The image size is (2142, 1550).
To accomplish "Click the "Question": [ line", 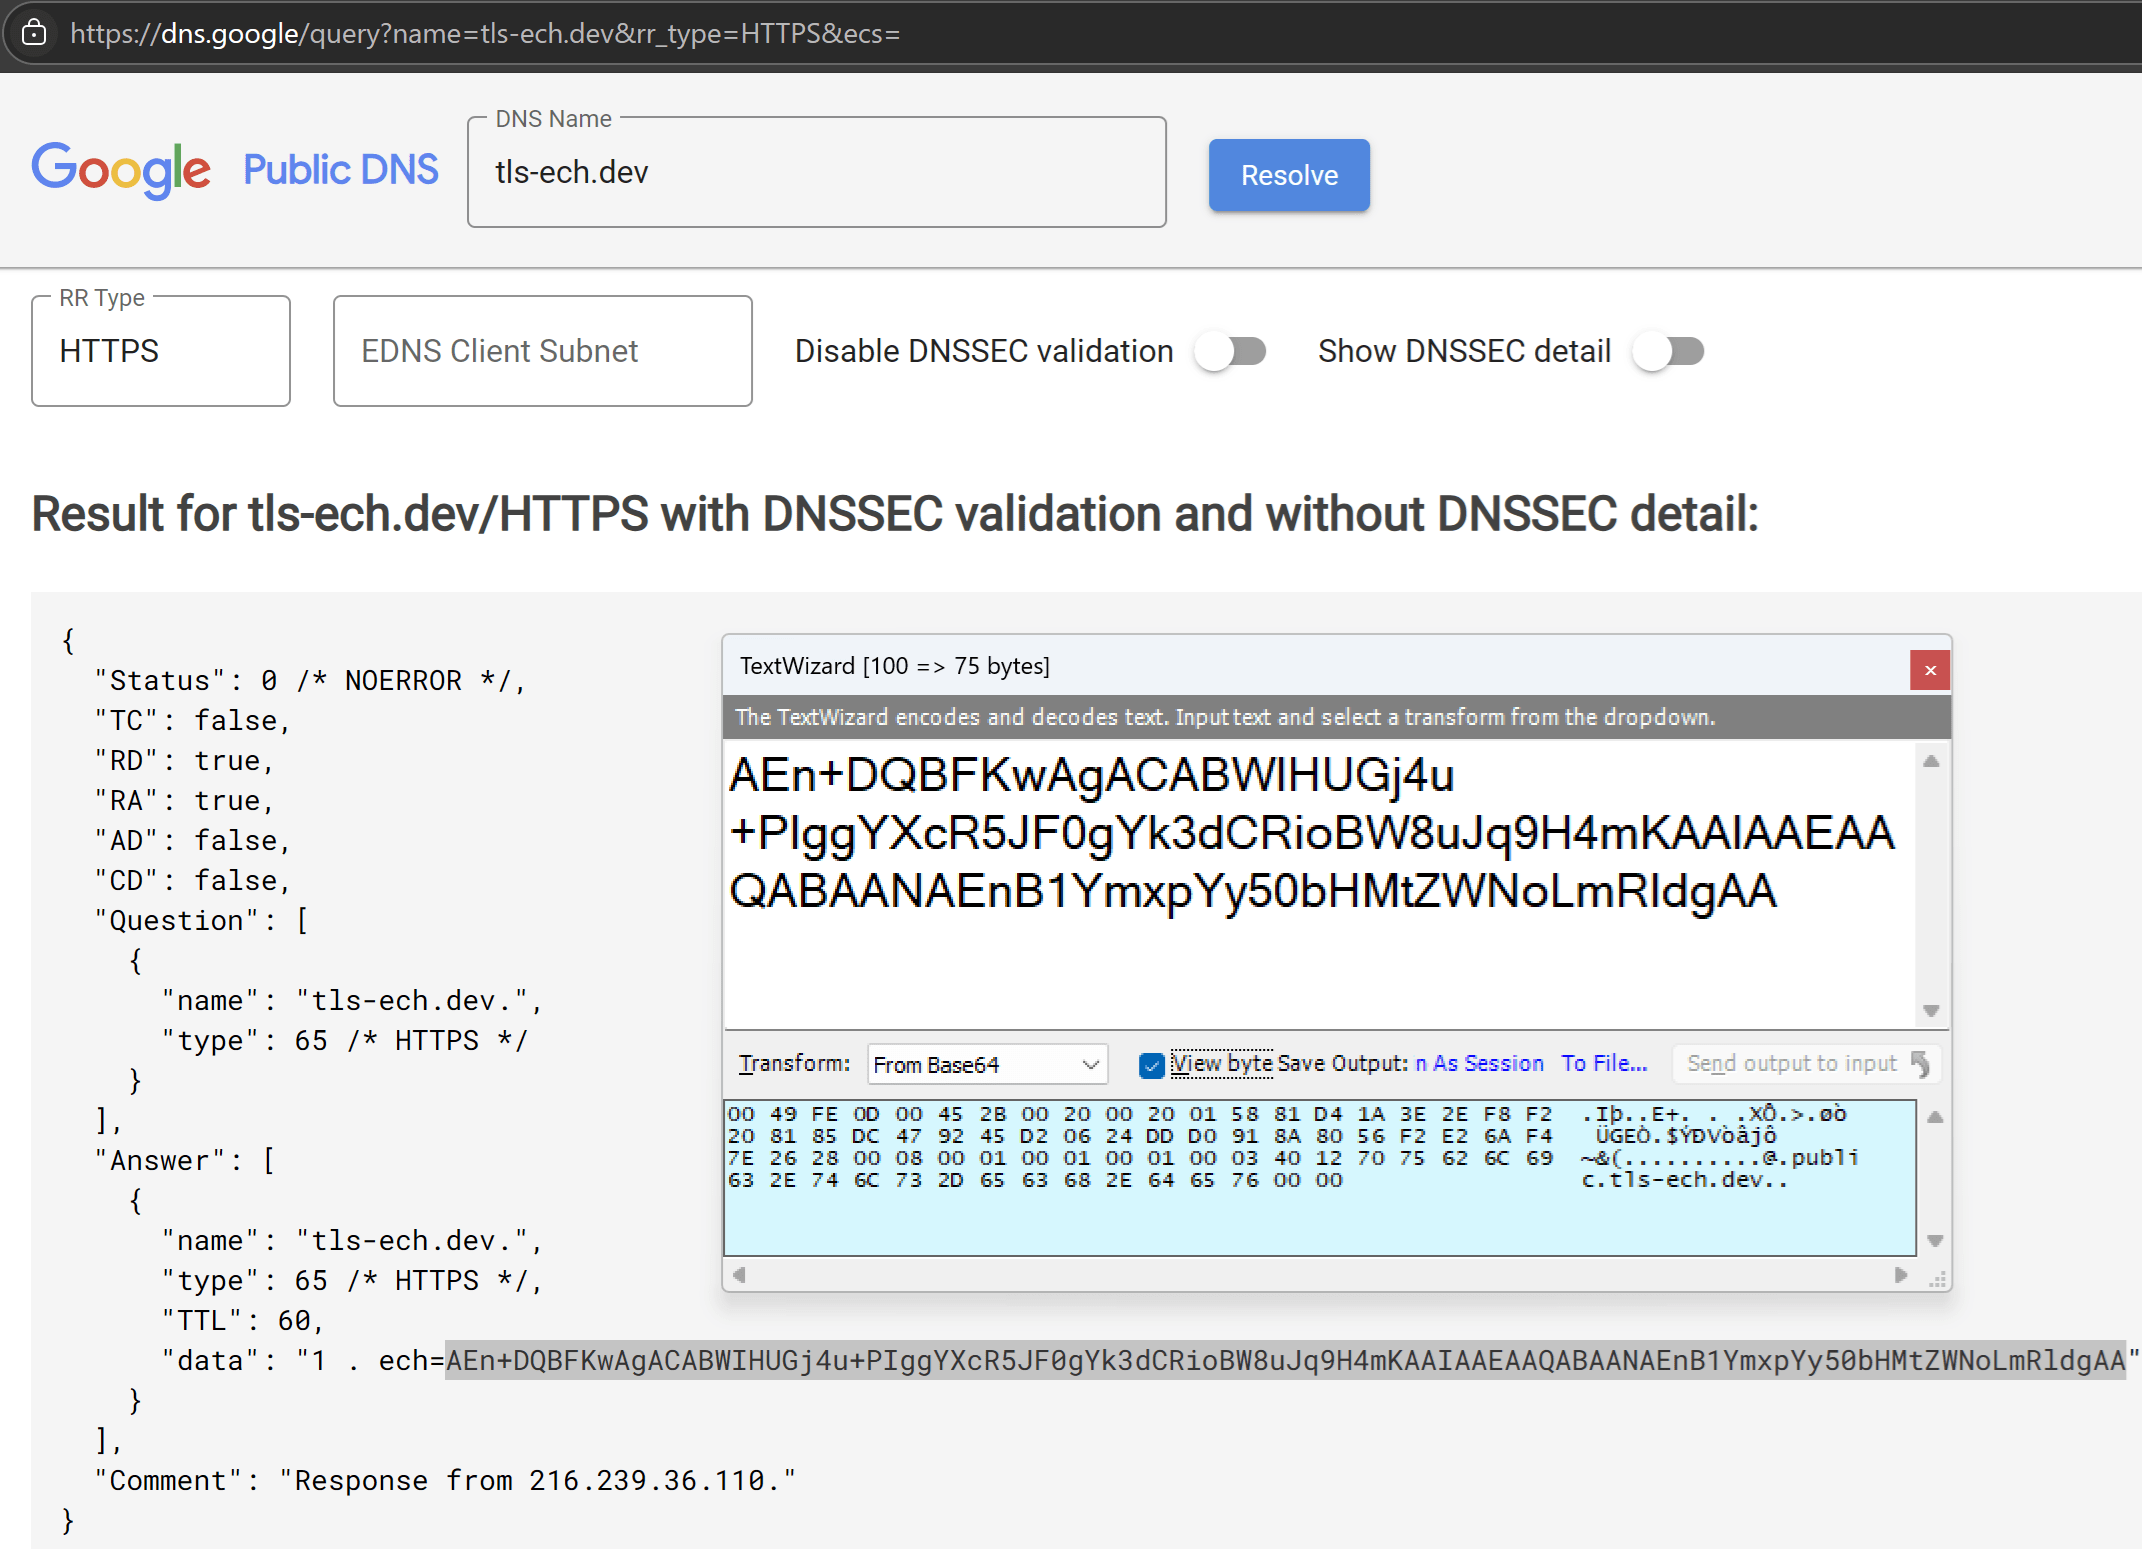I will point(202,921).
